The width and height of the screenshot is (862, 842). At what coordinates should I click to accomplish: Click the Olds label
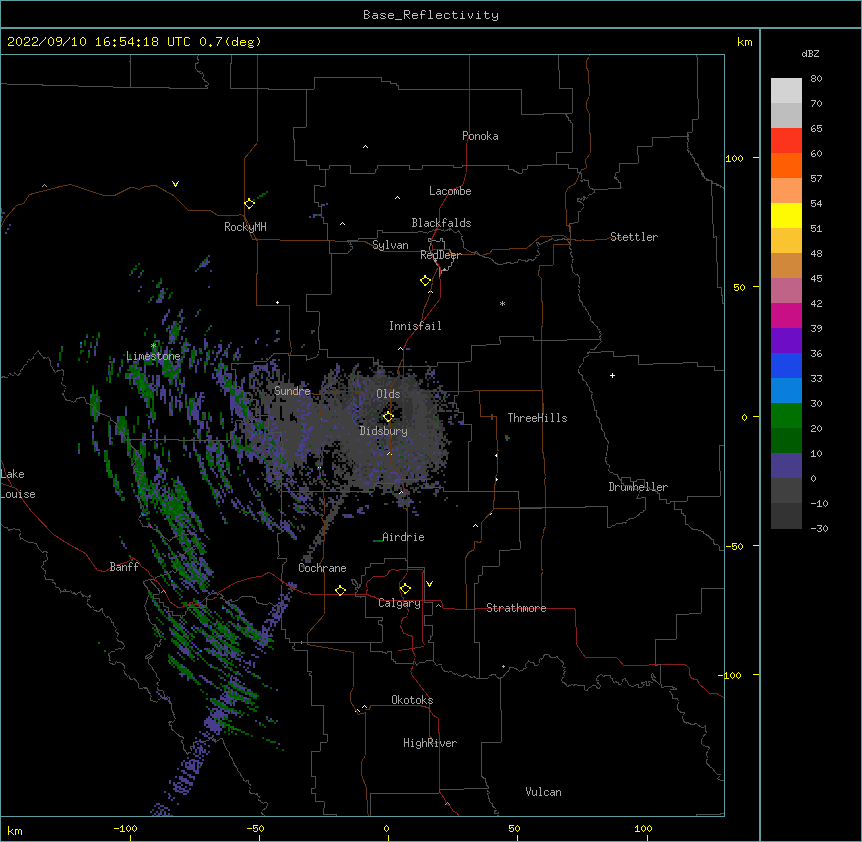tap(388, 394)
